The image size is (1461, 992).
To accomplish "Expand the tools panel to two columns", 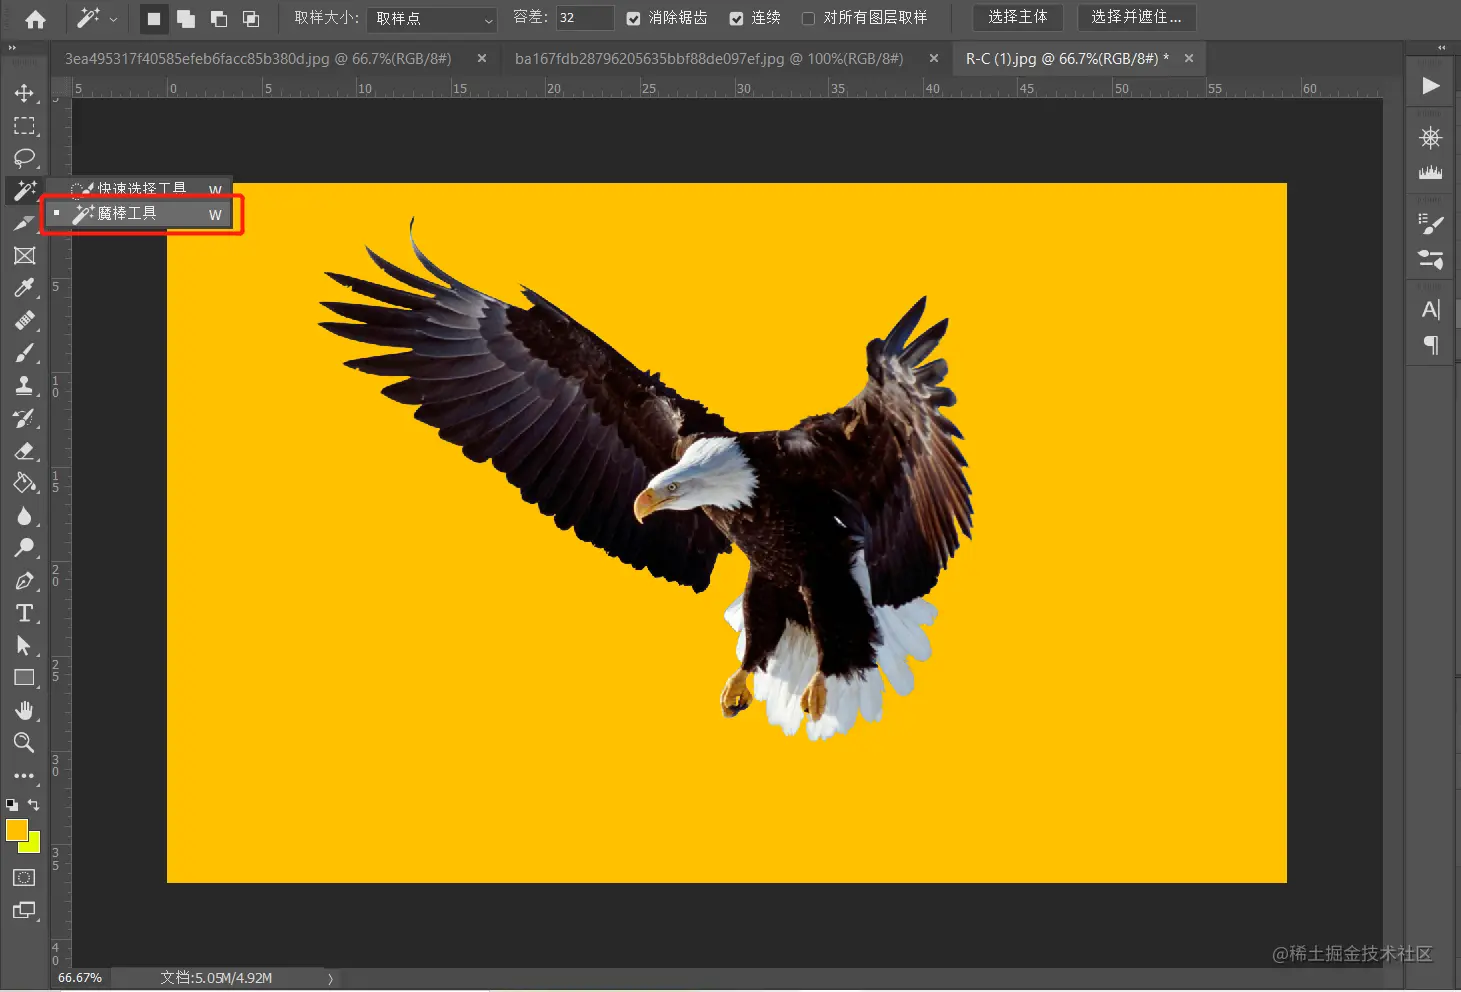I will [12, 47].
